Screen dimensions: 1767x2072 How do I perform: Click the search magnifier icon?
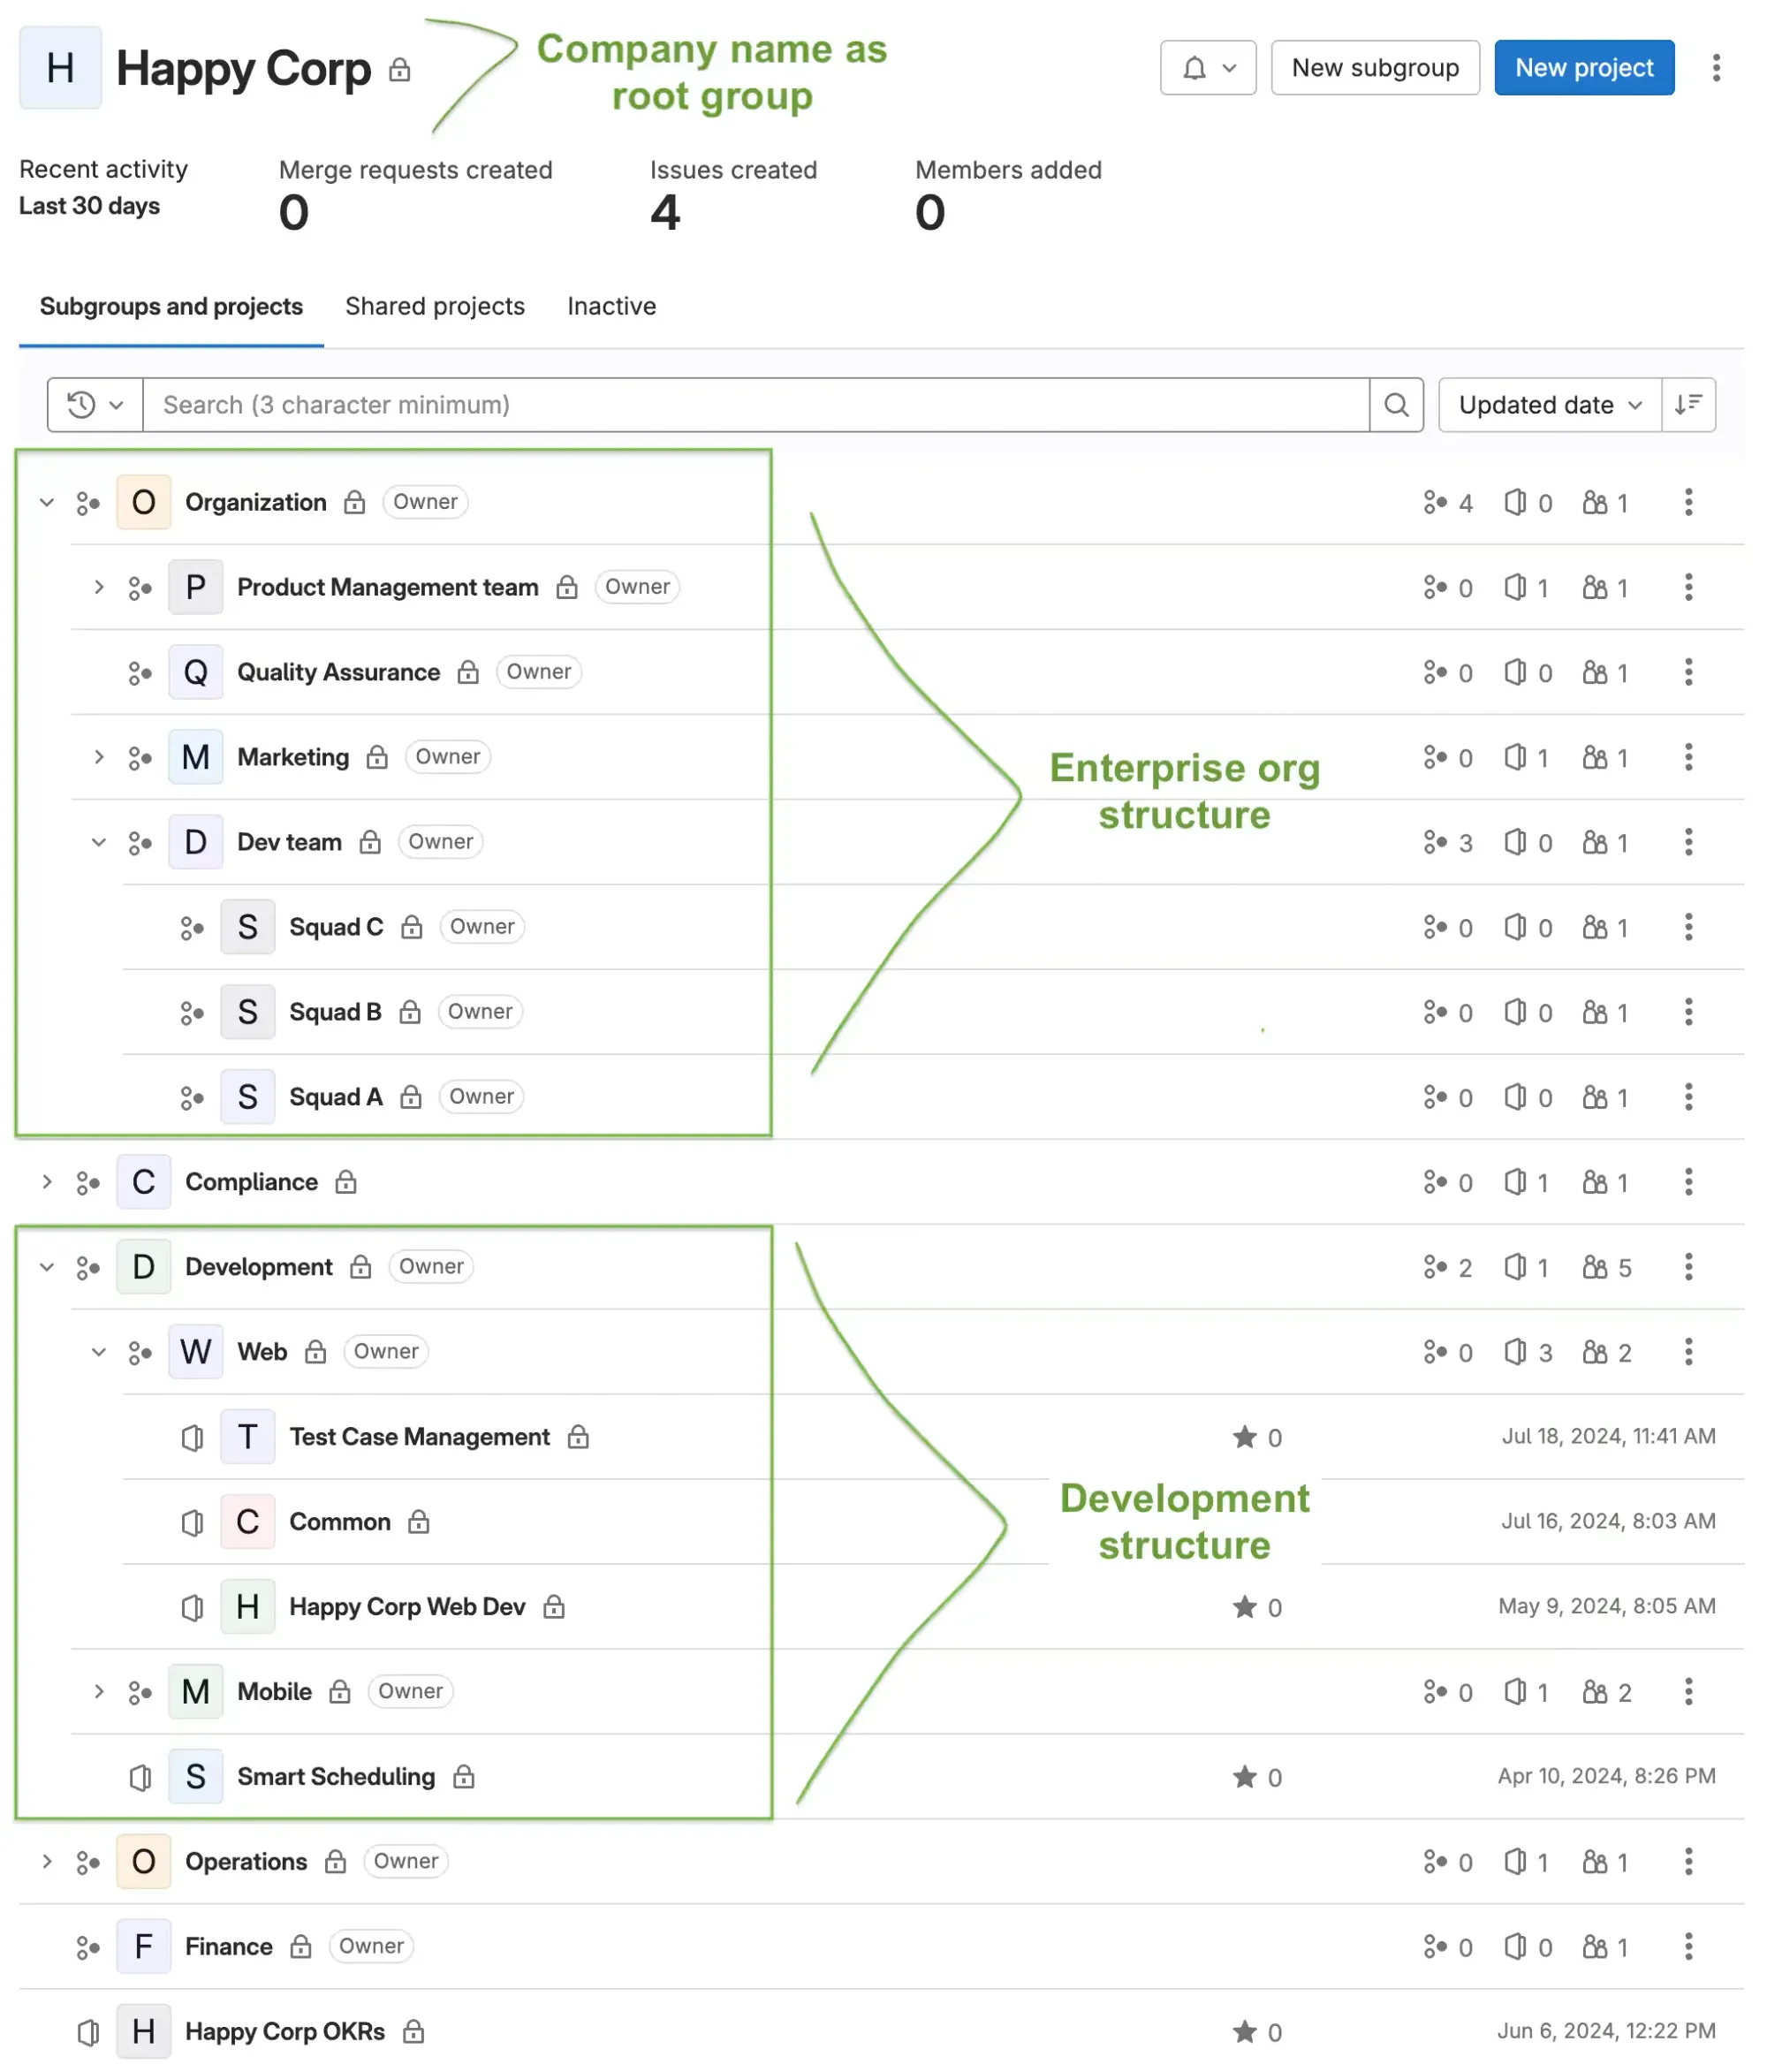tap(1396, 405)
